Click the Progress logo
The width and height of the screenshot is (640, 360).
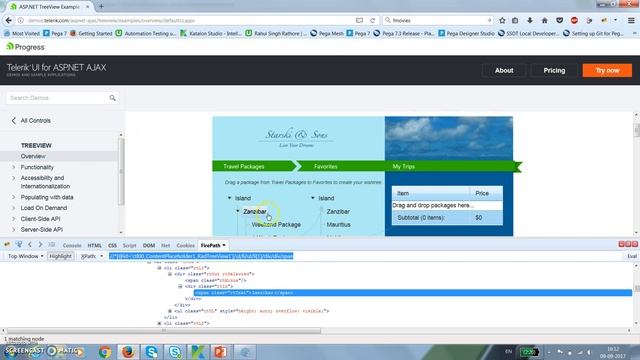click(25, 47)
